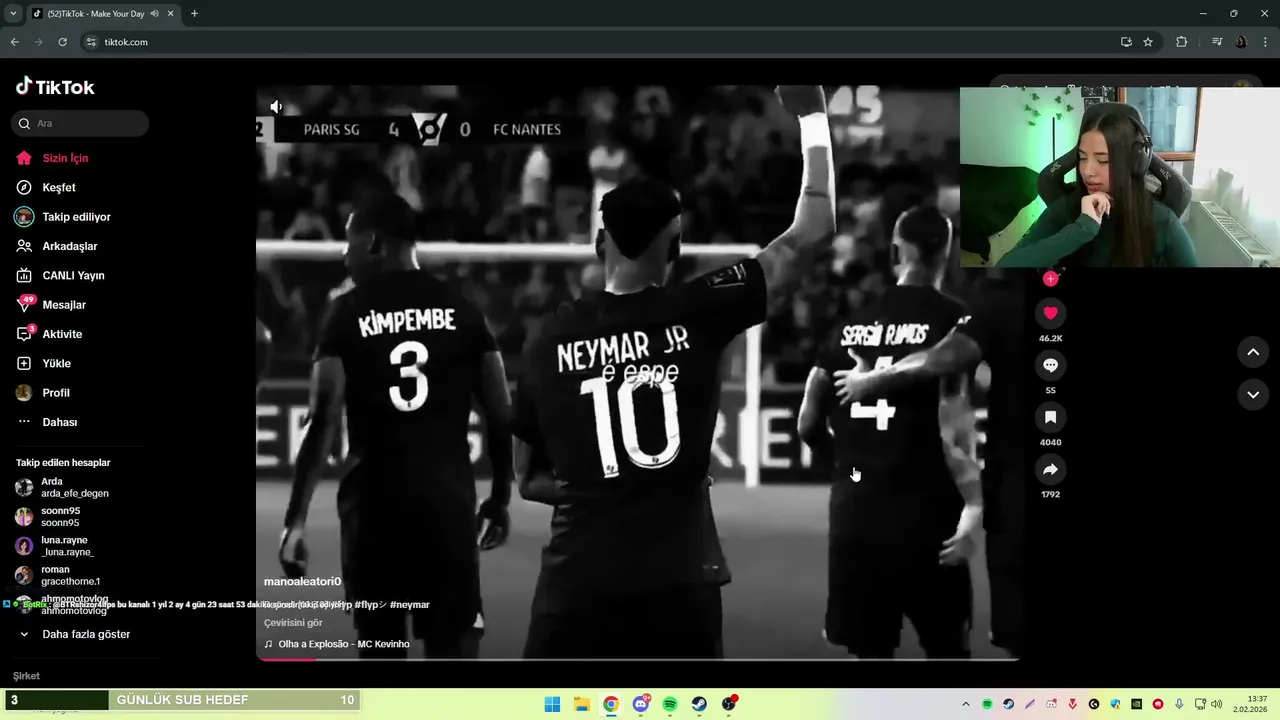Close the TikTok browser tab
Viewport: 1280px width, 720px height.
click(x=170, y=14)
